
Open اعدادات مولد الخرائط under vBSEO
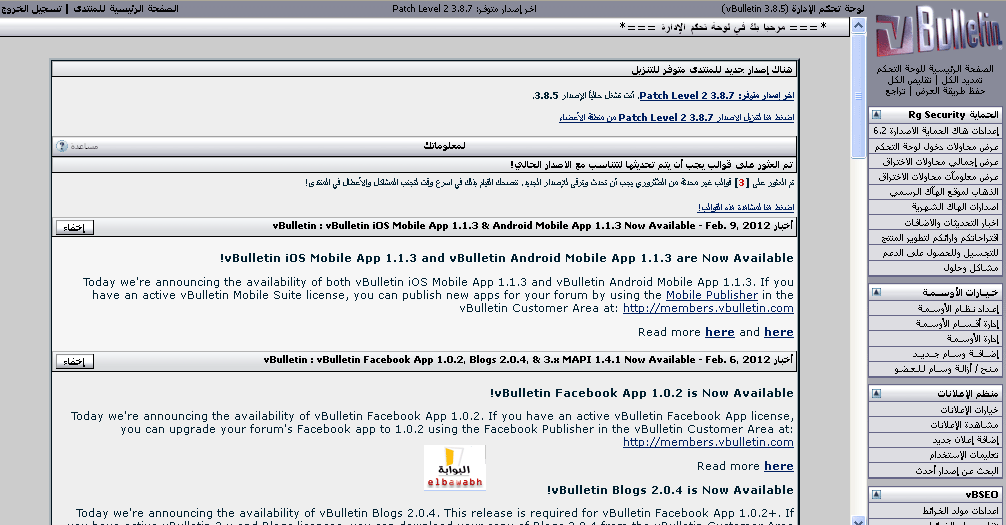point(935,511)
